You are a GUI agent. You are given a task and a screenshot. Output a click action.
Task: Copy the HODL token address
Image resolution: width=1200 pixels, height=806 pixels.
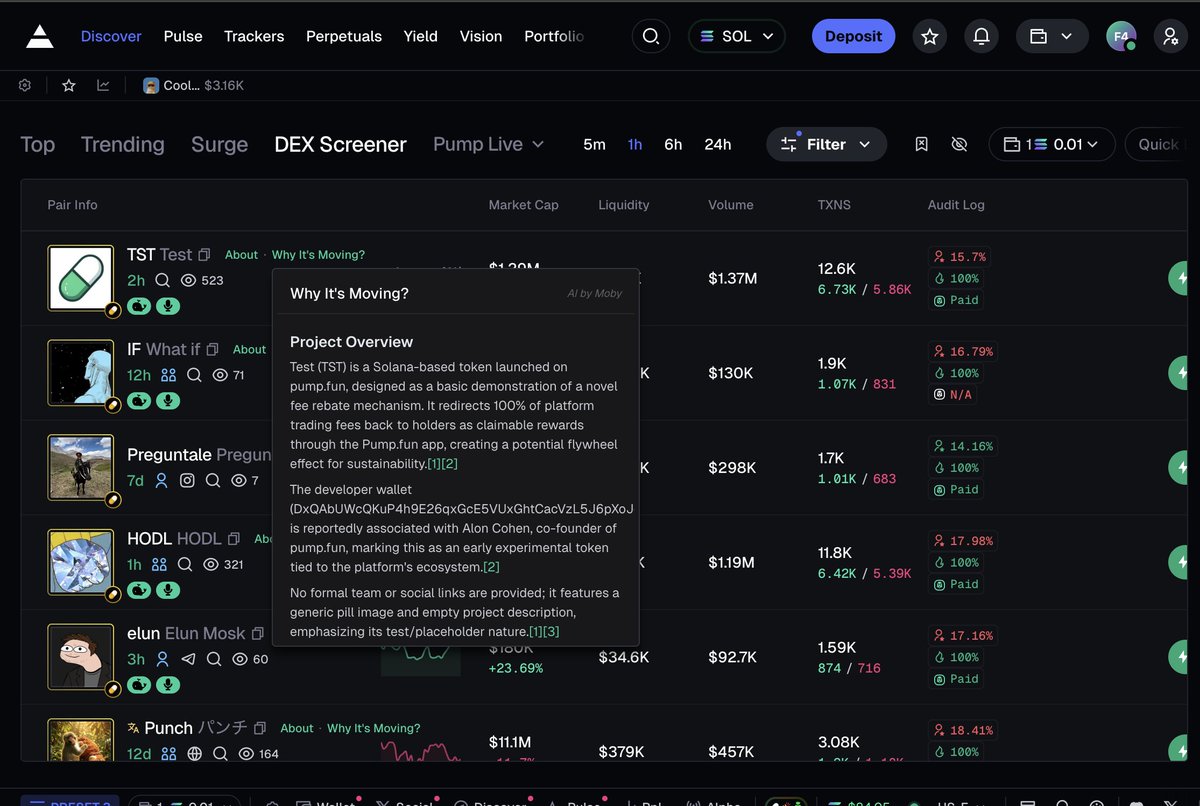234,539
